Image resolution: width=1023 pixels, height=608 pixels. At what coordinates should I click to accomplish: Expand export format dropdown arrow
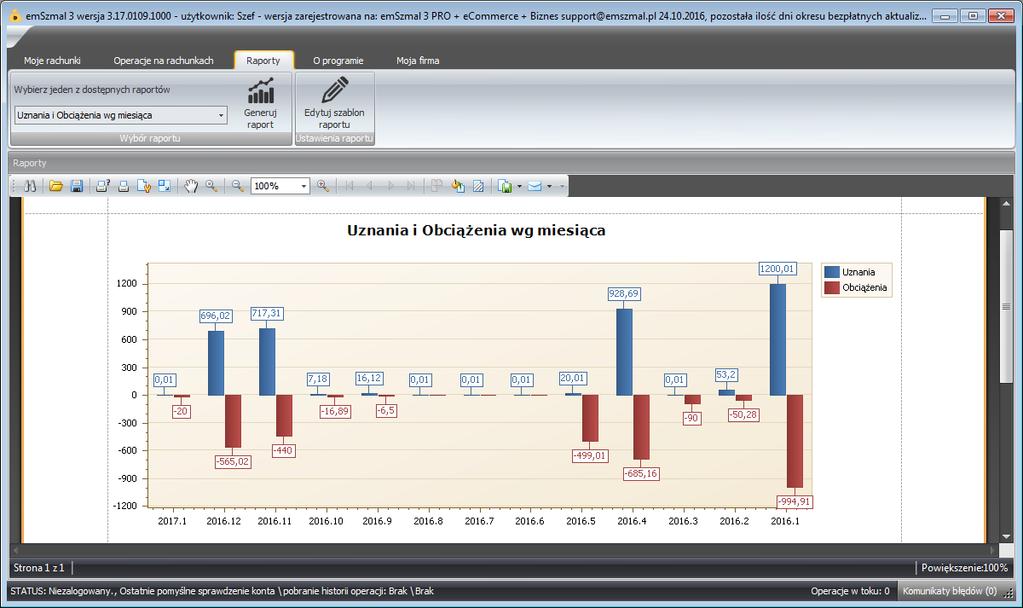pos(519,186)
